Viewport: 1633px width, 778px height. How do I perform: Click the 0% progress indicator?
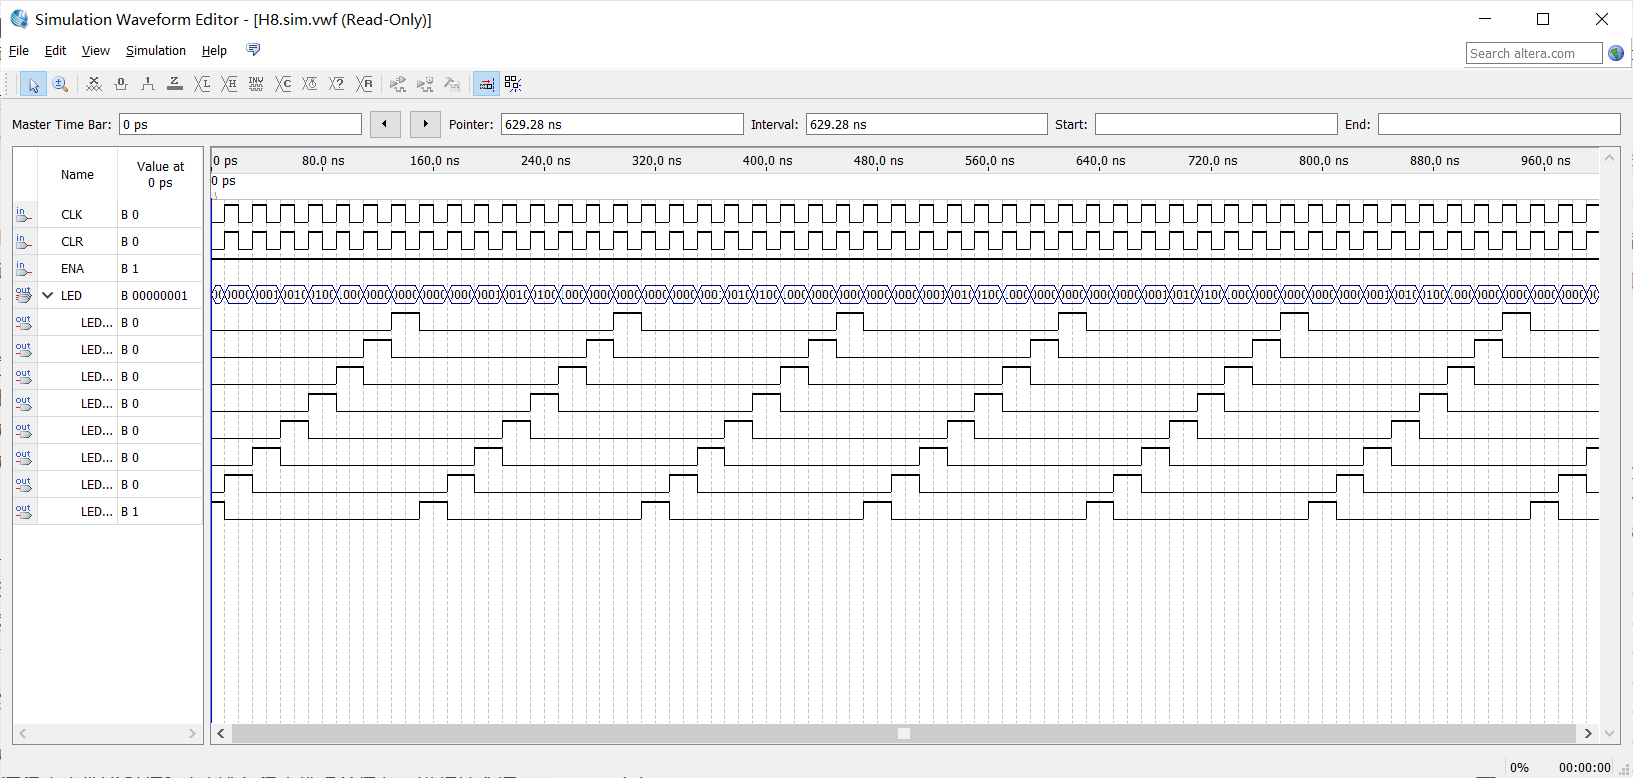pos(1519,768)
